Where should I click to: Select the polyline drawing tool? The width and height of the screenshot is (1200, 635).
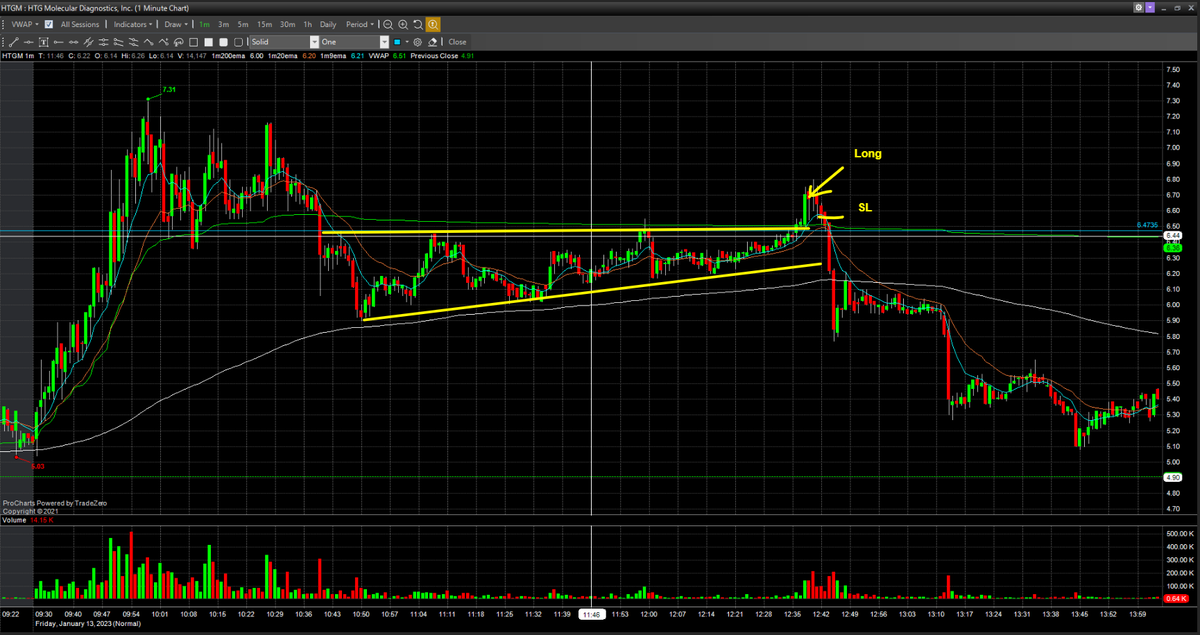click(148, 42)
